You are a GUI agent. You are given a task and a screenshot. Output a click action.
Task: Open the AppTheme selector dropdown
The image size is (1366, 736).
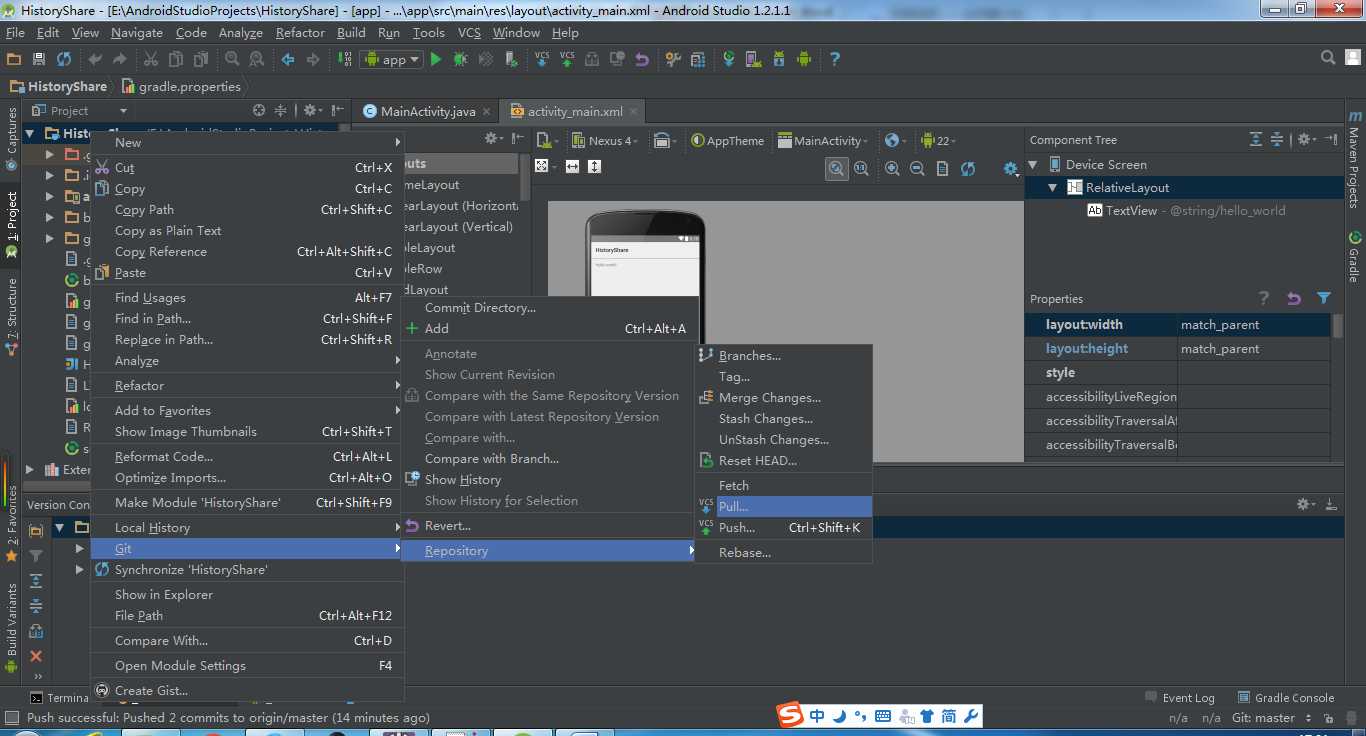pyautogui.click(x=728, y=141)
